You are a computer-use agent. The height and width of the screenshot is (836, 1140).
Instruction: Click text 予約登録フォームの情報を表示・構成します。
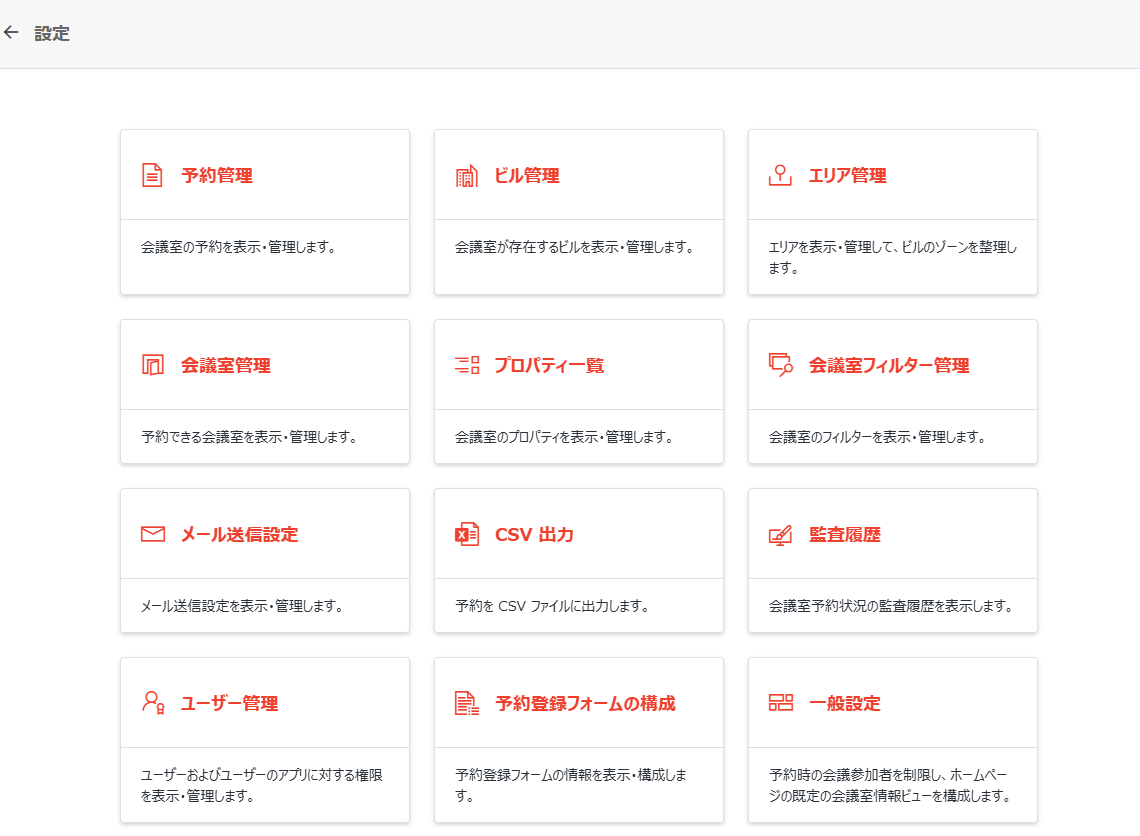(x=571, y=785)
